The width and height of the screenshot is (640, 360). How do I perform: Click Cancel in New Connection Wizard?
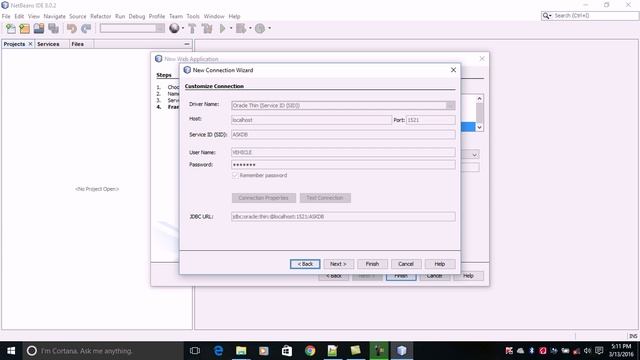click(x=406, y=264)
